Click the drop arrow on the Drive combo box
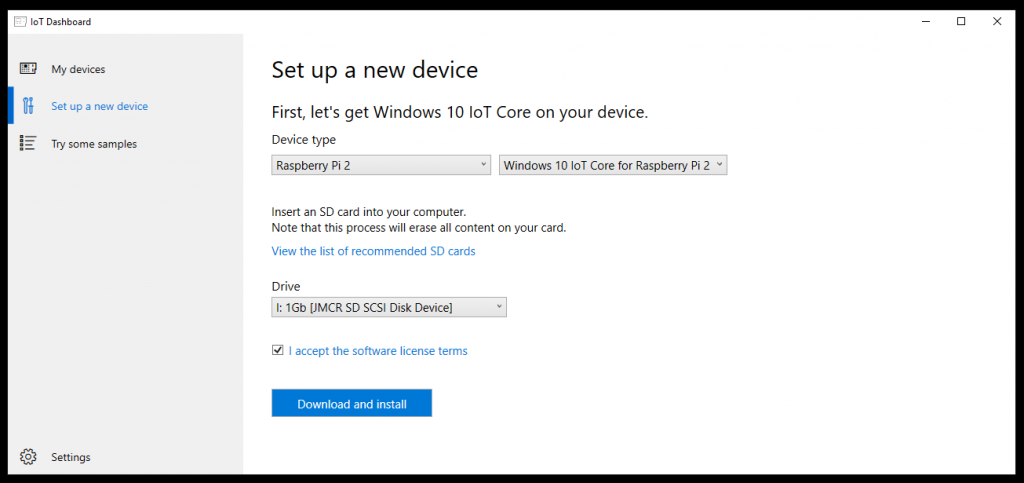Screen dimensions: 1024x483 pos(499,306)
